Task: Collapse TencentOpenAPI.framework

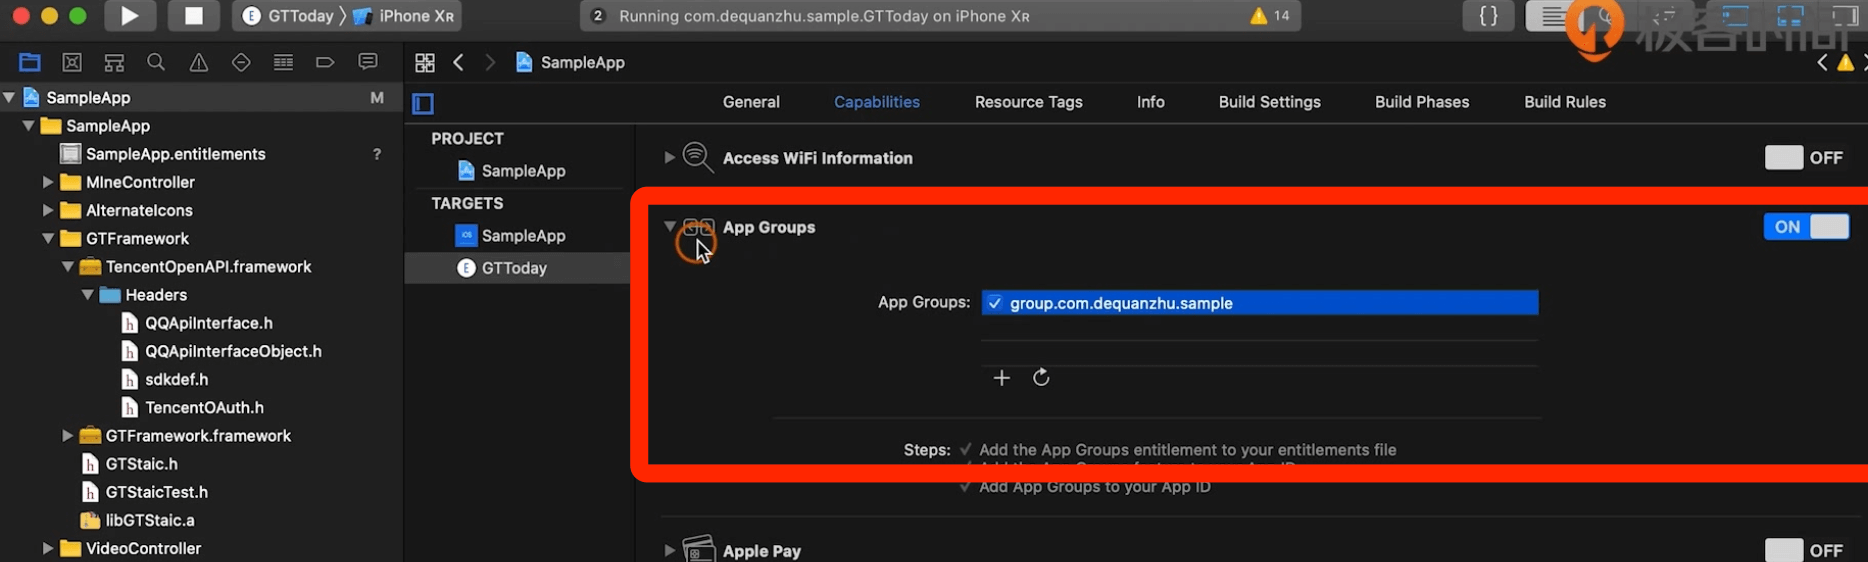Action: (x=67, y=267)
